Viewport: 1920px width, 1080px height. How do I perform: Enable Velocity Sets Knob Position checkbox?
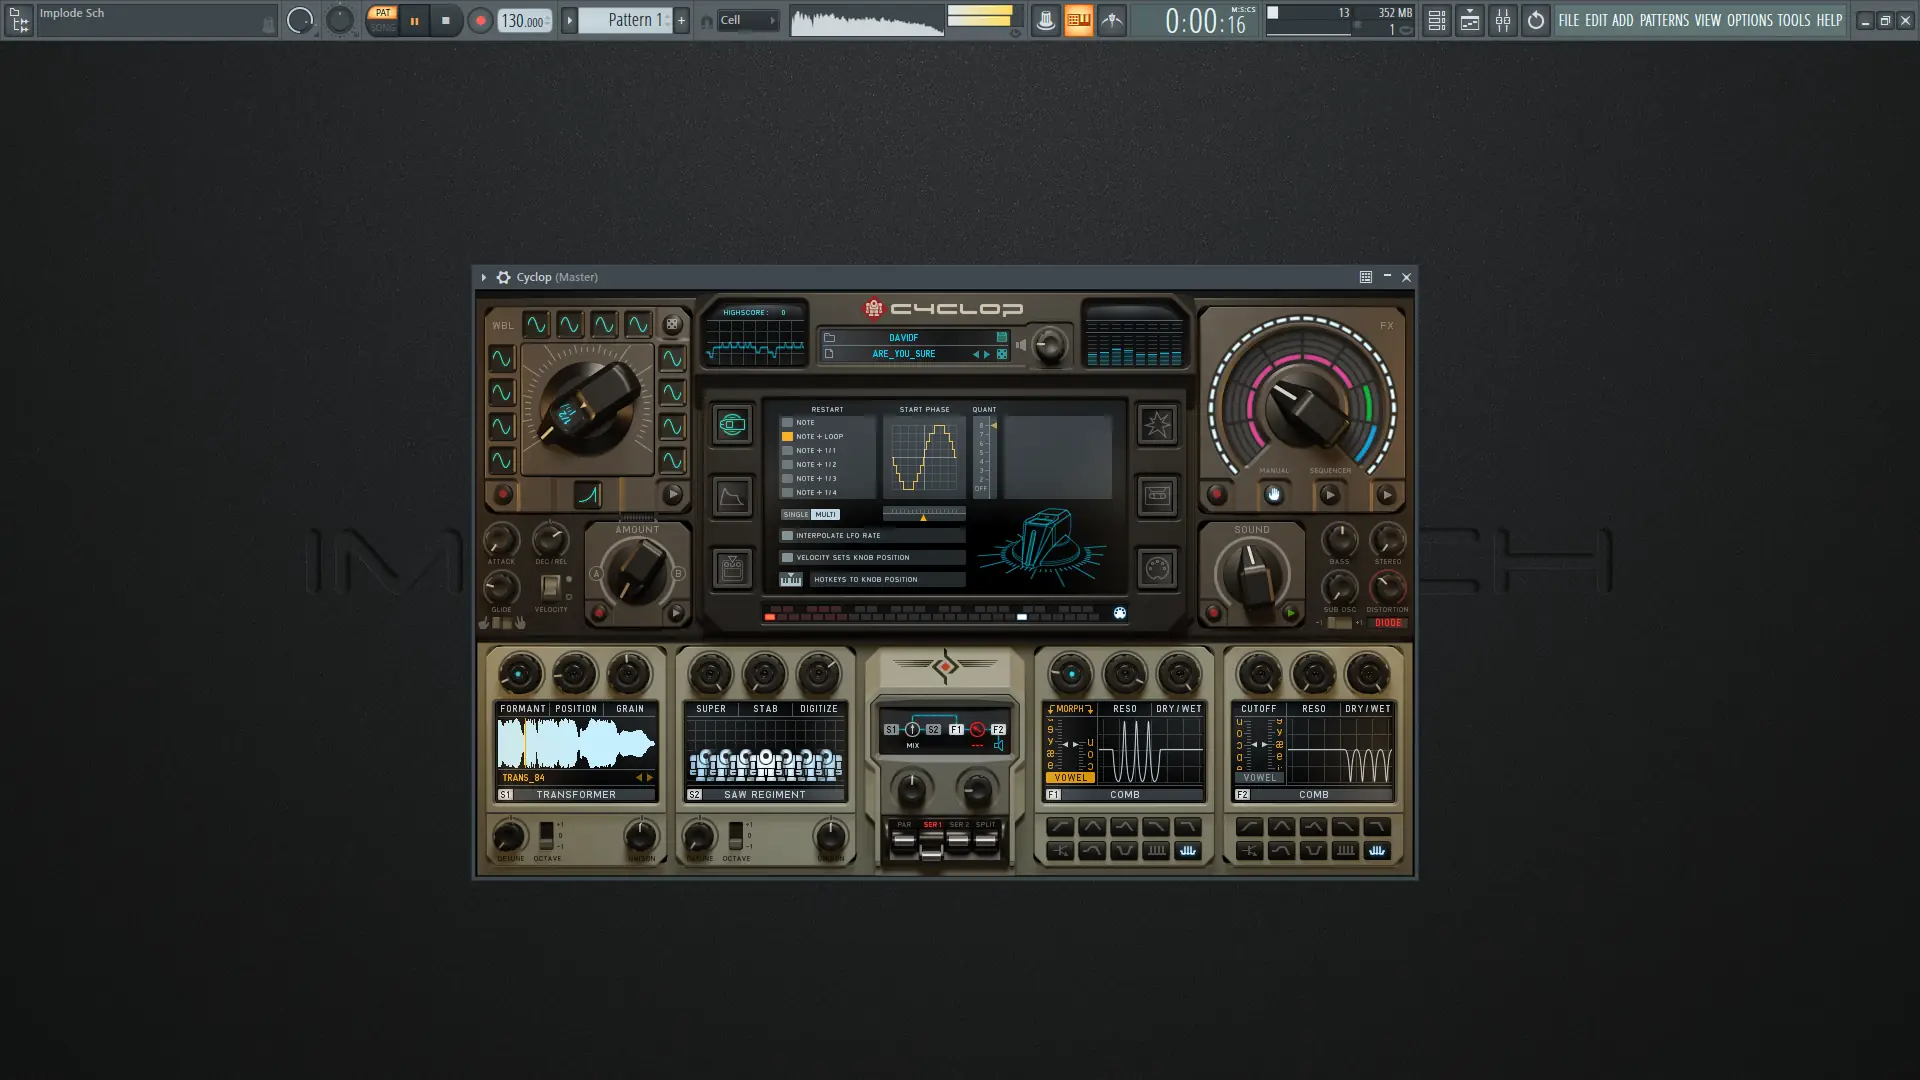click(x=787, y=558)
